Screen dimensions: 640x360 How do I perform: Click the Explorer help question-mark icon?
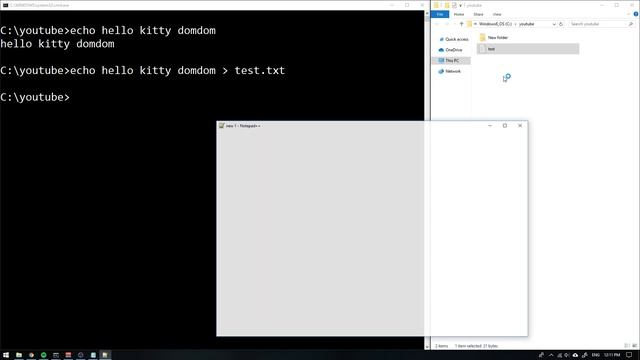click(x=636, y=14)
